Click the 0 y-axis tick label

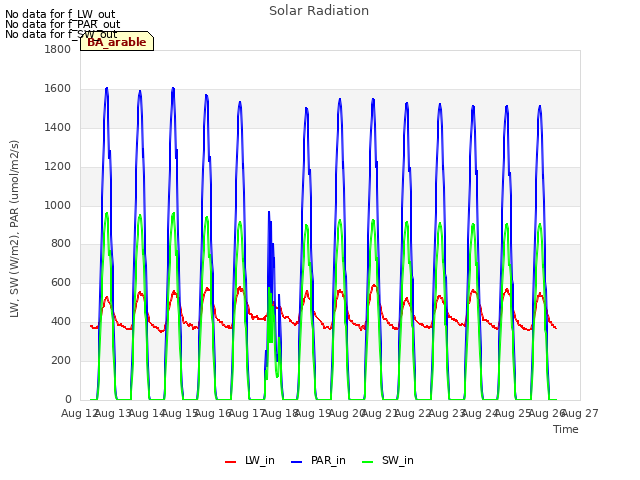(68, 399)
